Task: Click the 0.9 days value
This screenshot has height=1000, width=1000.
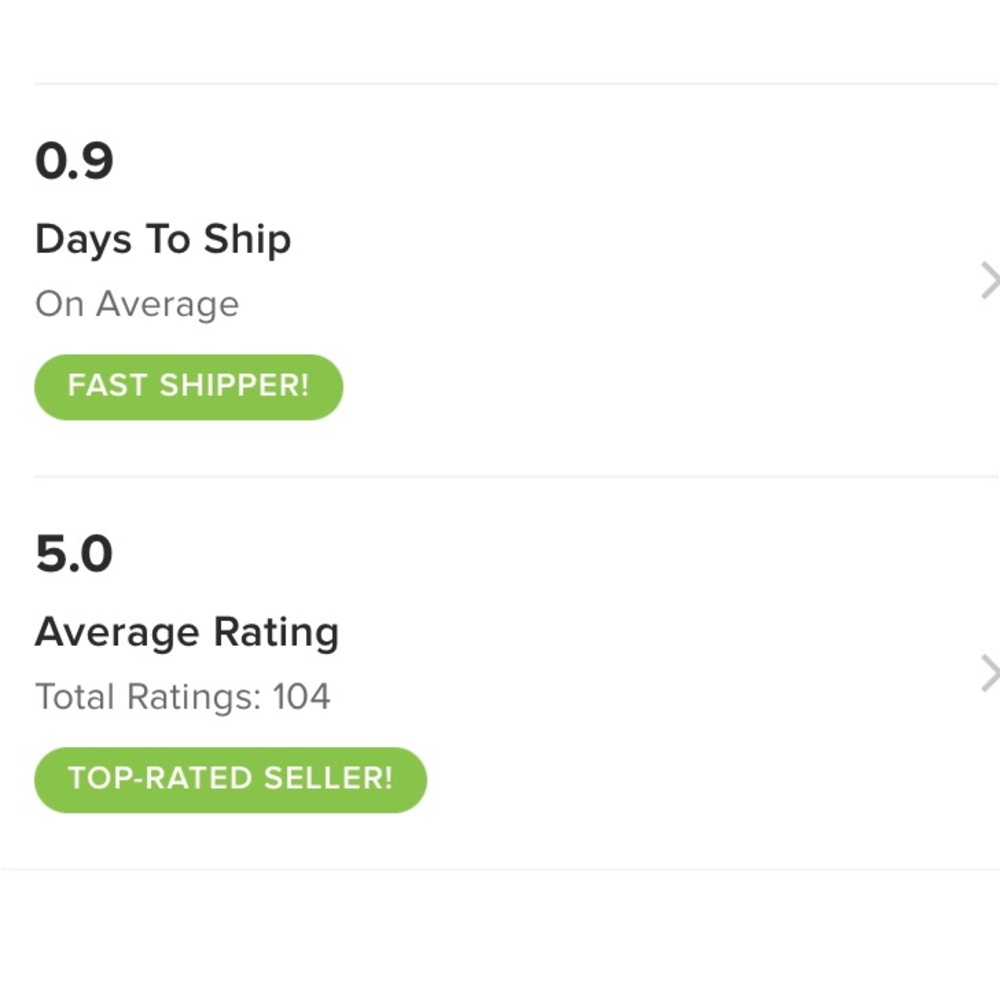Action: (x=74, y=161)
